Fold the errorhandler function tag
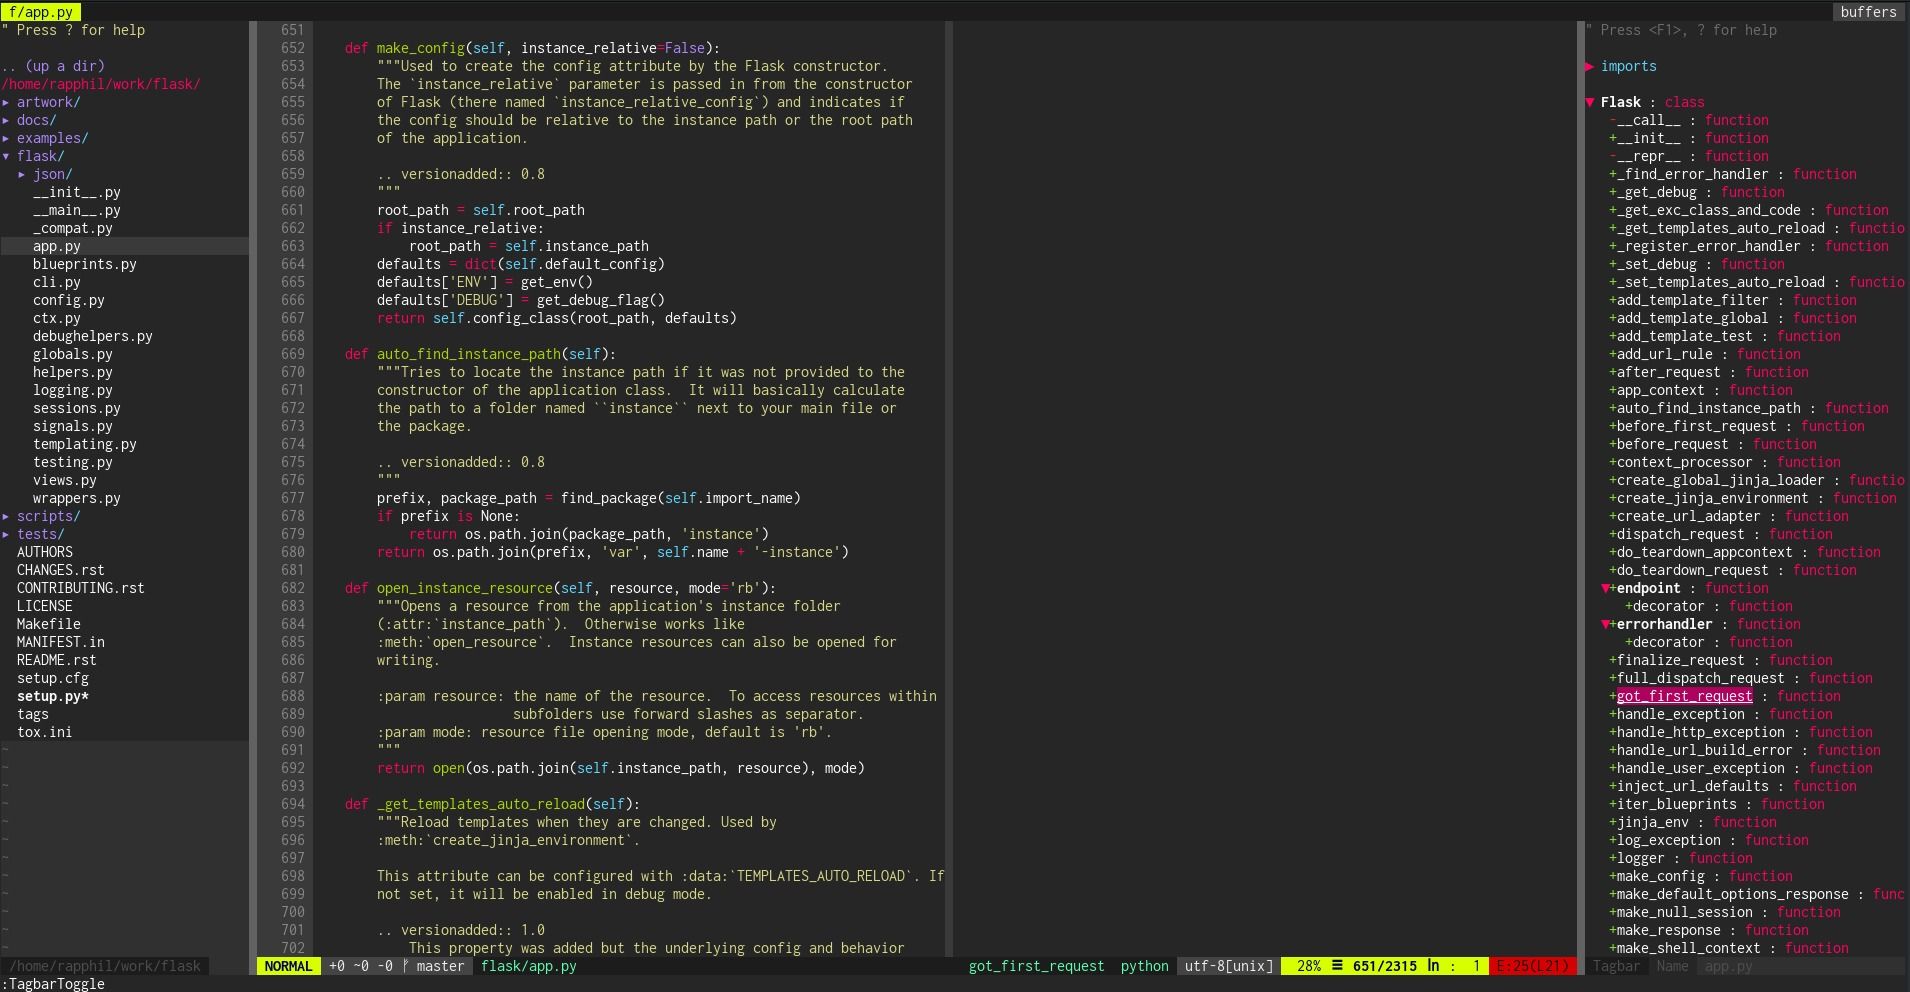The height and width of the screenshot is (992, 1910). pyautogui.click(x=1605, y=624)
